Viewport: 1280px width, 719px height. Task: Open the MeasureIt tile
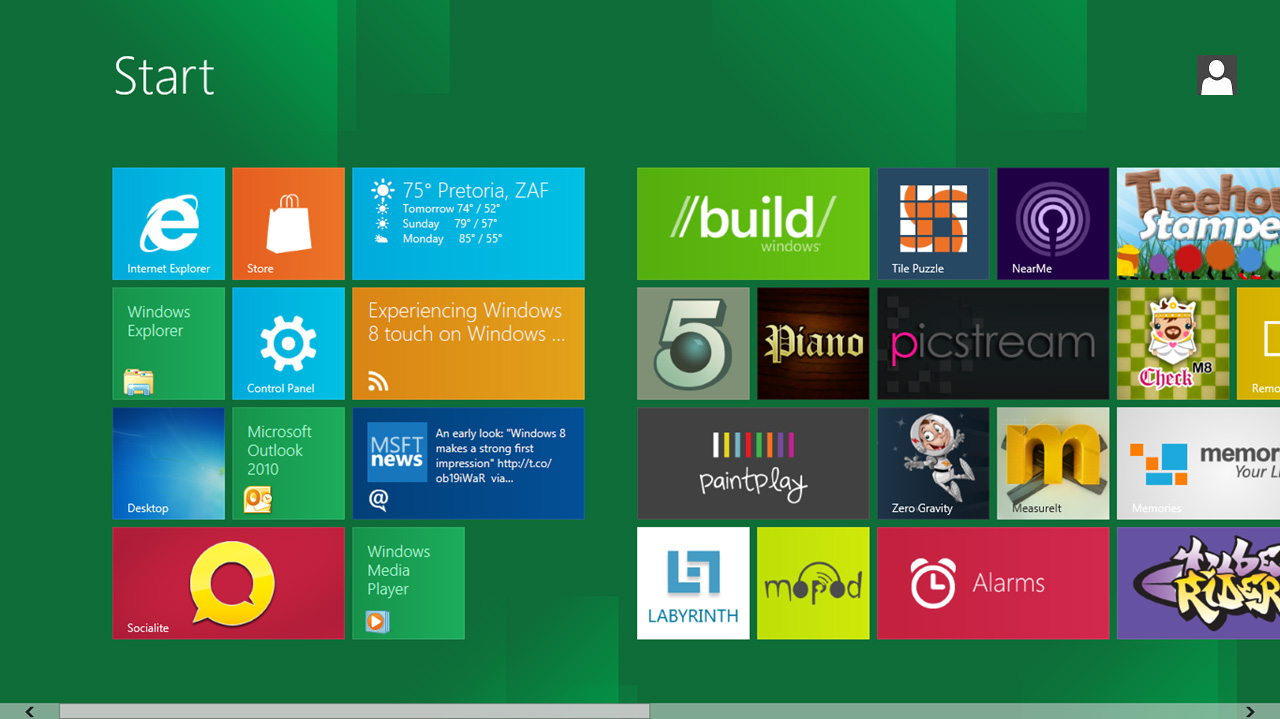(x=1053, y=463)
